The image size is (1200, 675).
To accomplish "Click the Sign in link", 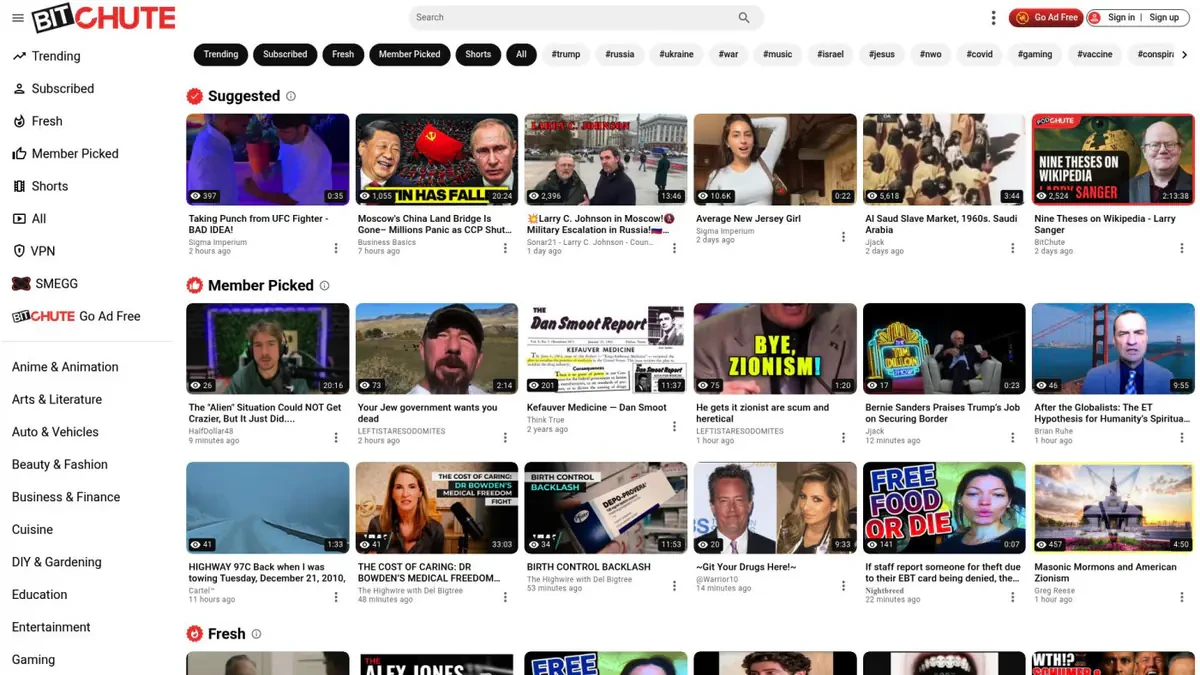I will (x=1121, y=17).
